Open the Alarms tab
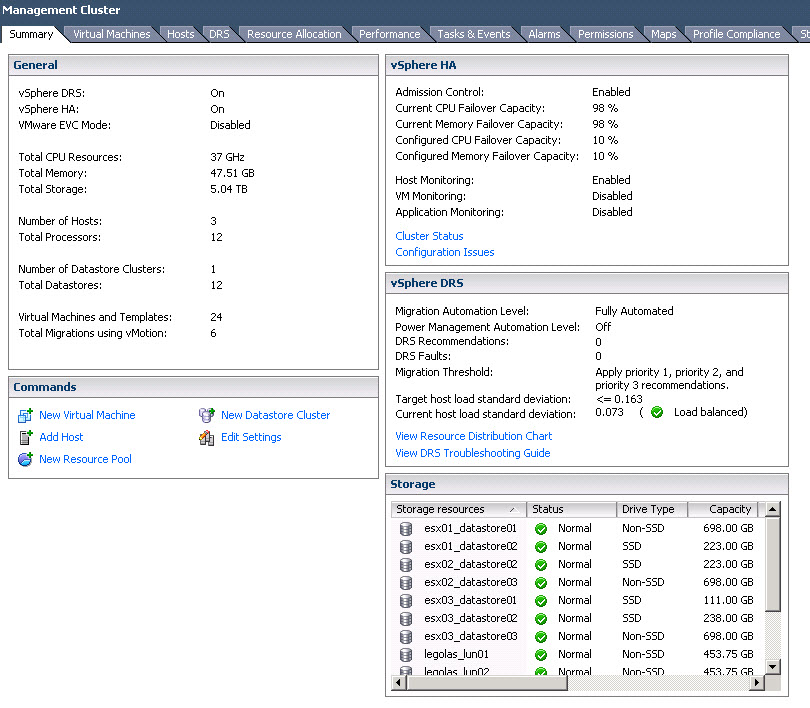810x708 pixels. pos(544,34)
